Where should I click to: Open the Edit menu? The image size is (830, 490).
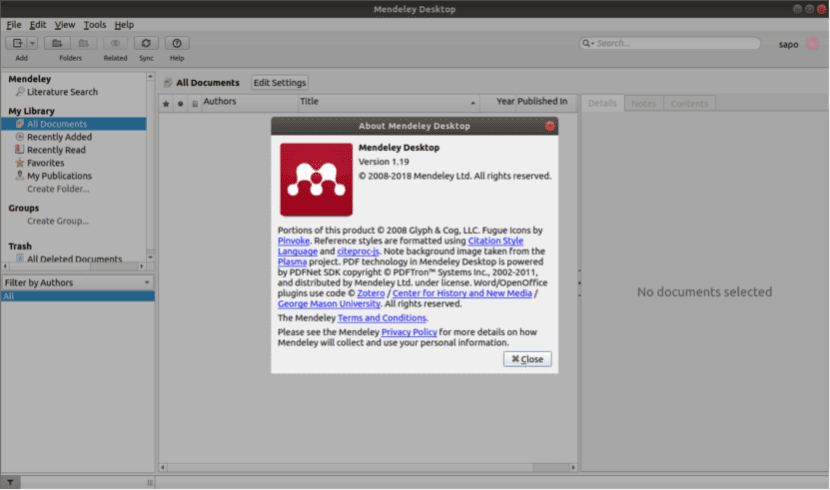38,25
